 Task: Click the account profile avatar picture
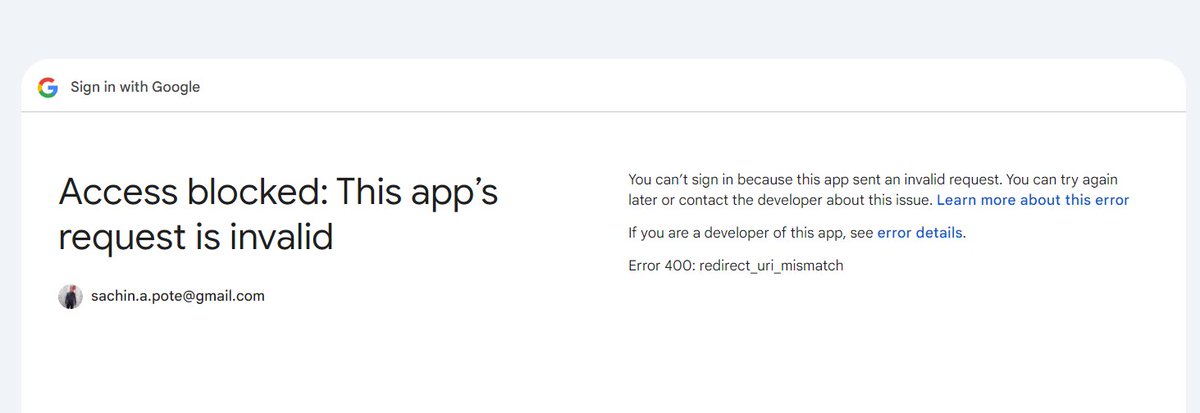[70, 296]
